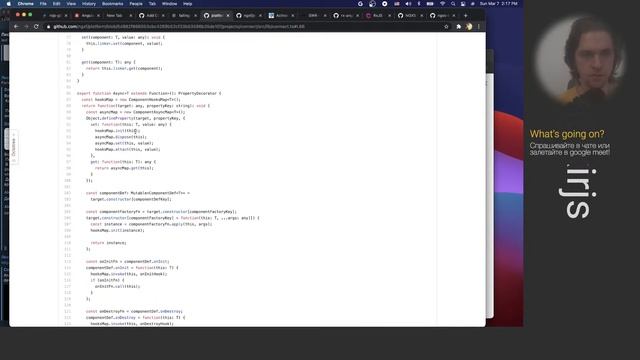Open the Apple menu
The height and width of the screenshot is (360, 640).
[9, 4]
